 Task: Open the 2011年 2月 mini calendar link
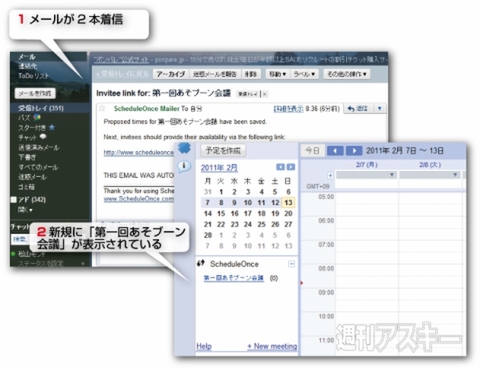click(x=219, y=168)
